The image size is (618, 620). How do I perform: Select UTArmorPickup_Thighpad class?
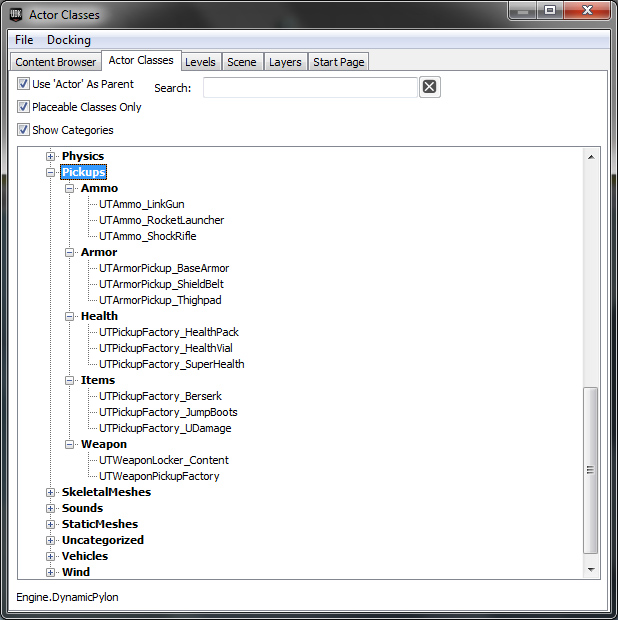pyautogui.click(x=160, y=300)
